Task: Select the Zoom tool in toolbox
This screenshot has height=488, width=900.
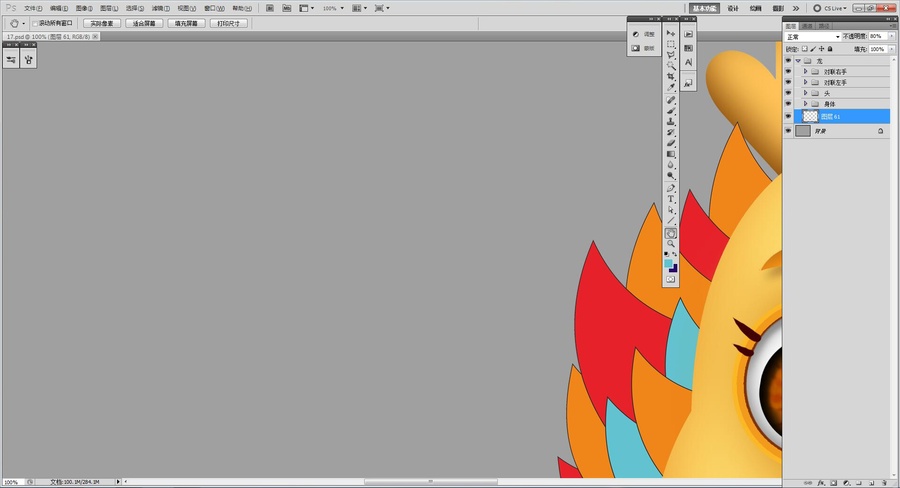Action: tap(670, 244)
